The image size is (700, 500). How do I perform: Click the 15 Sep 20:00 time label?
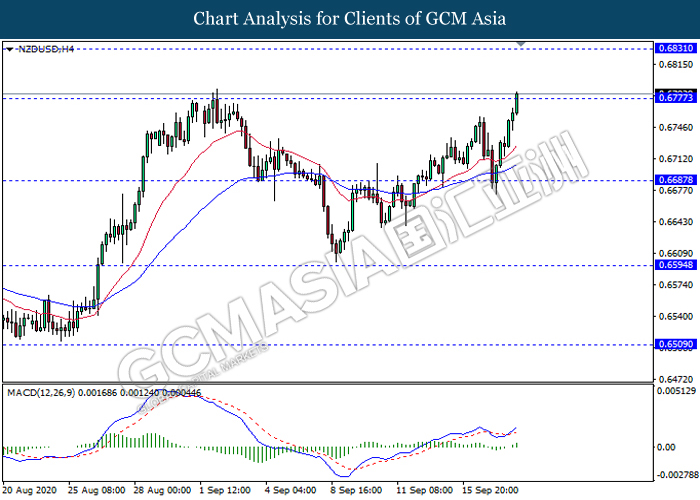tap(490, 490)
